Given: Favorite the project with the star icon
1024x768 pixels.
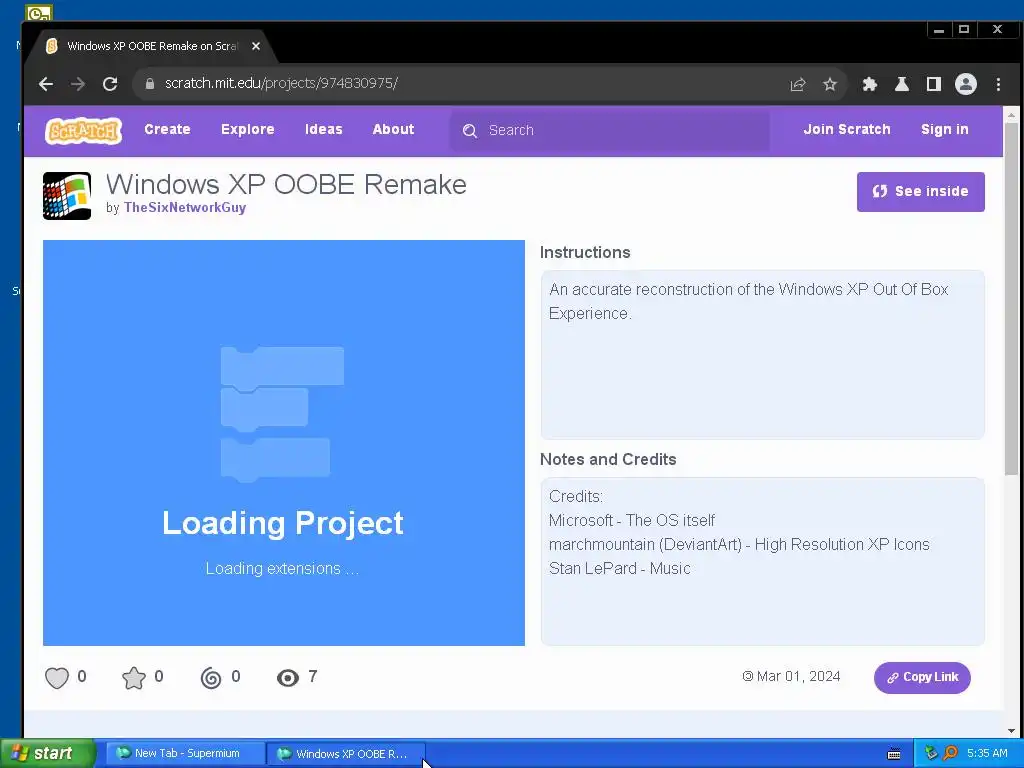Looking at the screenshot, I should tap(134, 678).
